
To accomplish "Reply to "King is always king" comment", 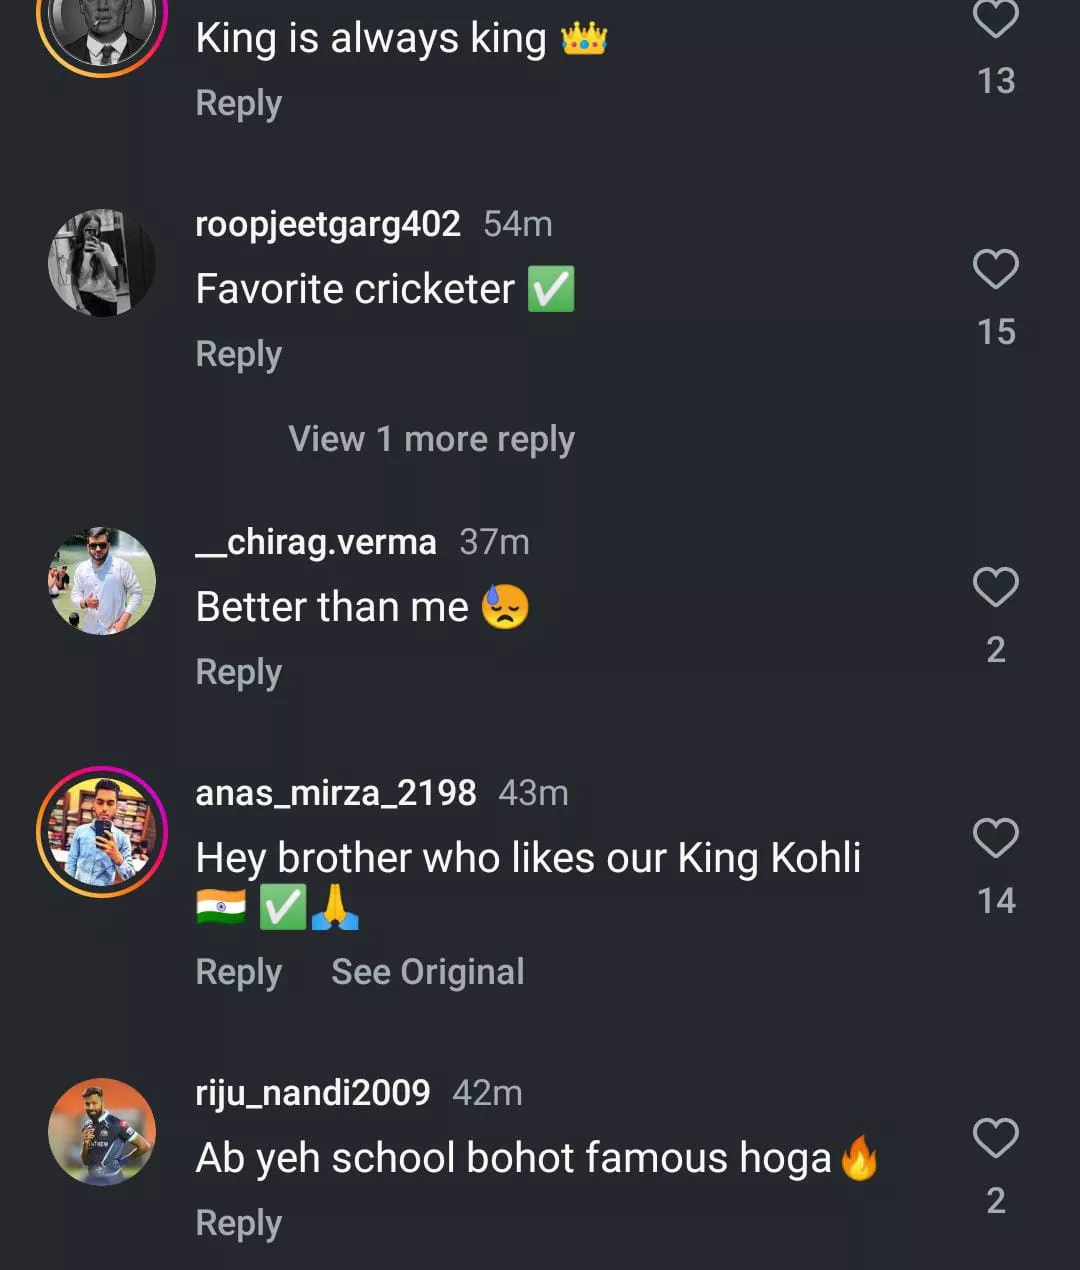I will [x=238, y=103].
